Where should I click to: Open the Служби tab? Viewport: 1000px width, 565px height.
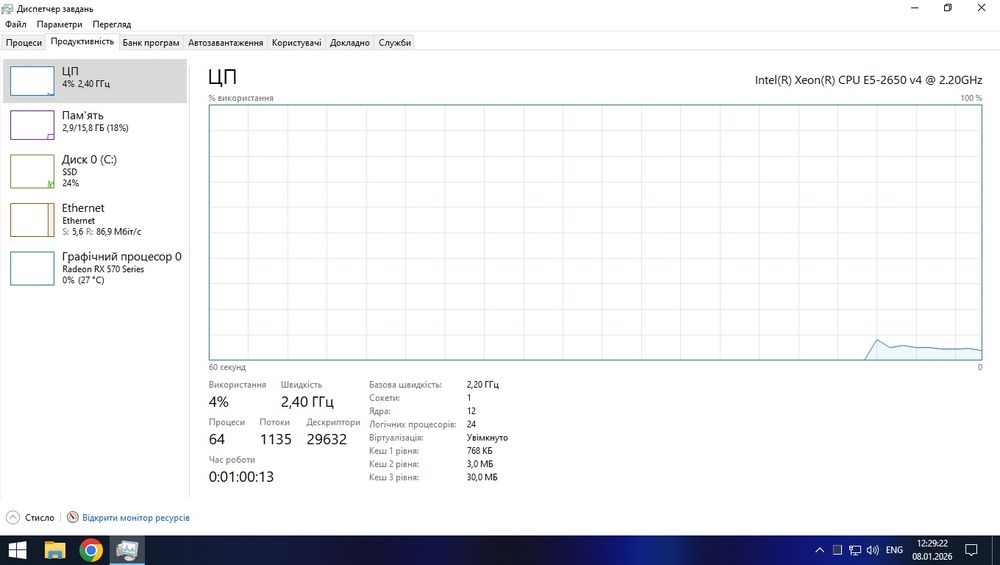pos(395,43)
